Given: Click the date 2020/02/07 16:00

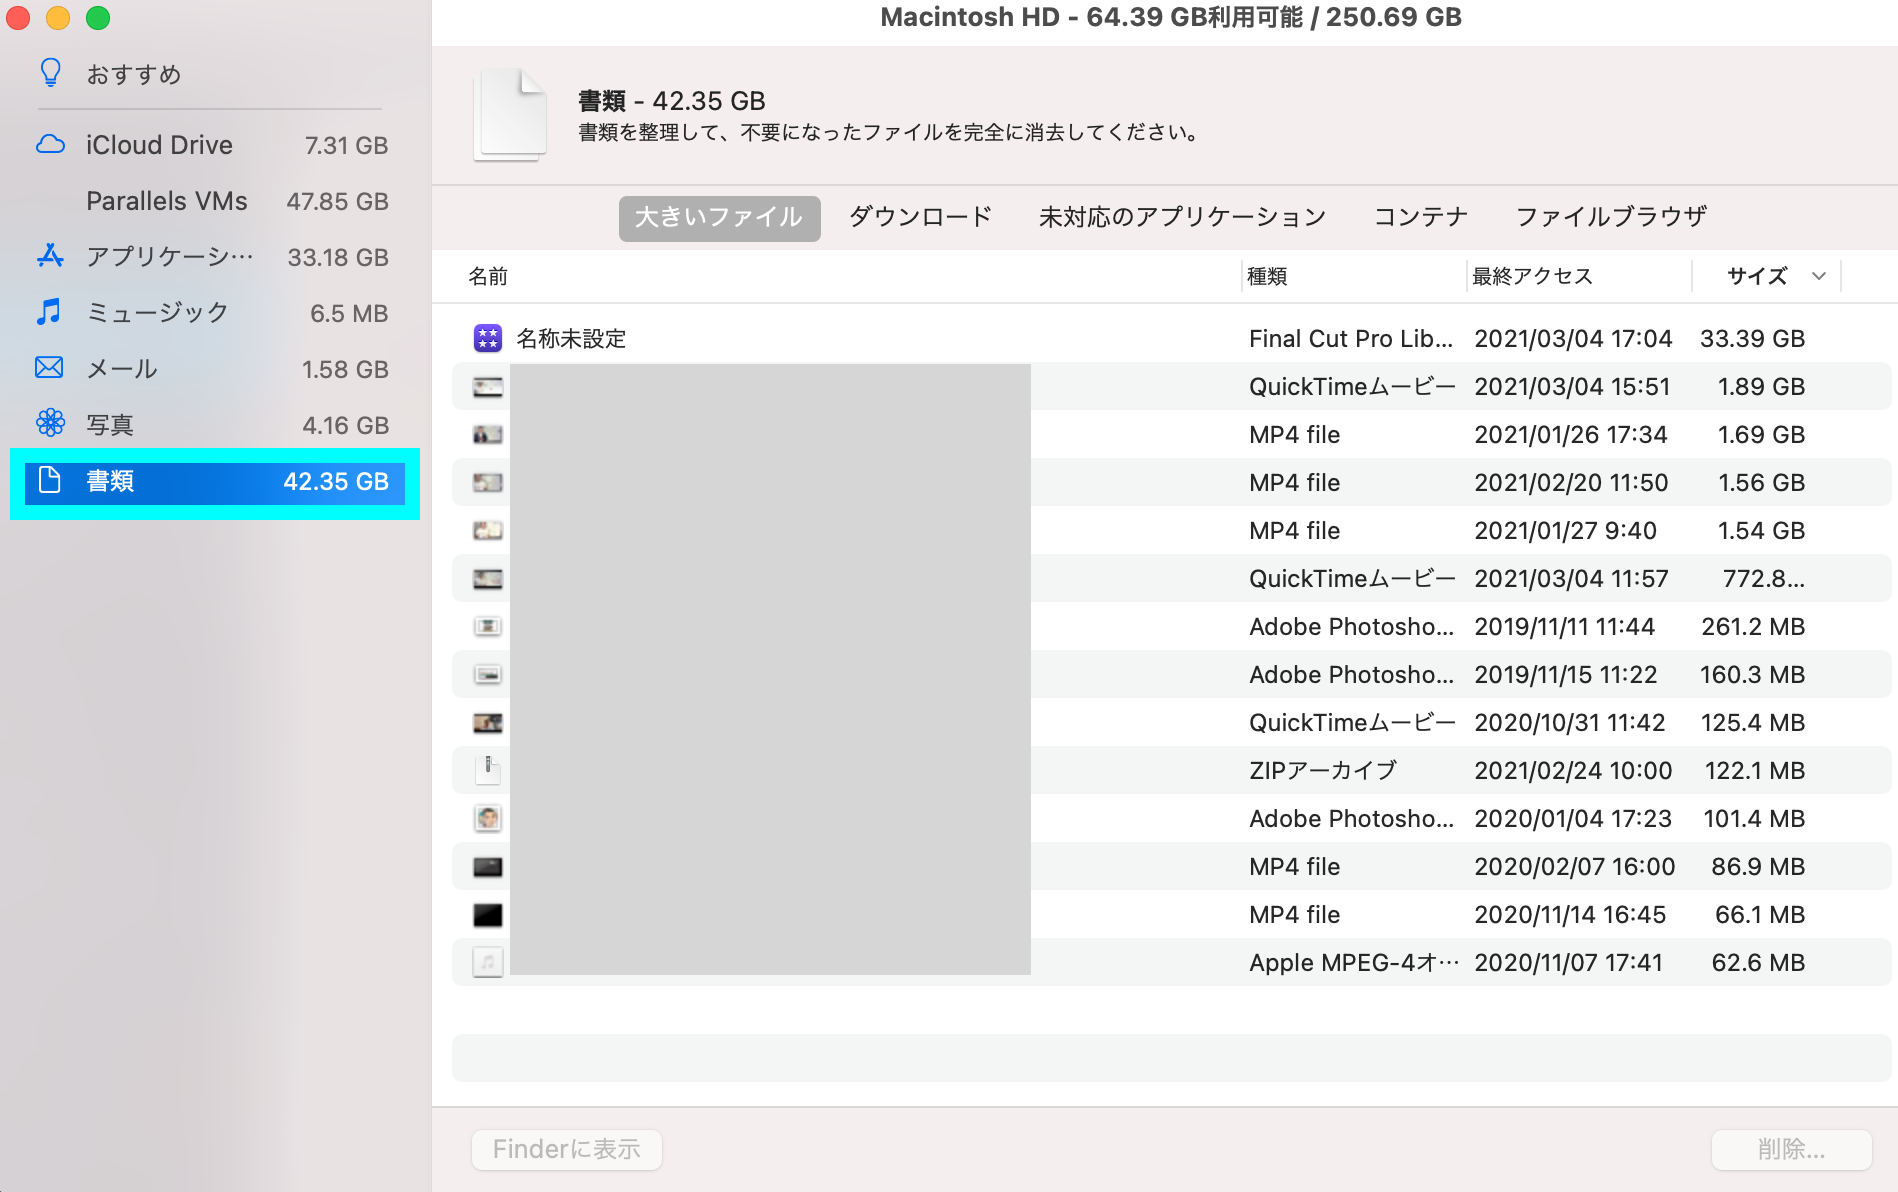Looking at the screenshot, I should (1575, 866).
